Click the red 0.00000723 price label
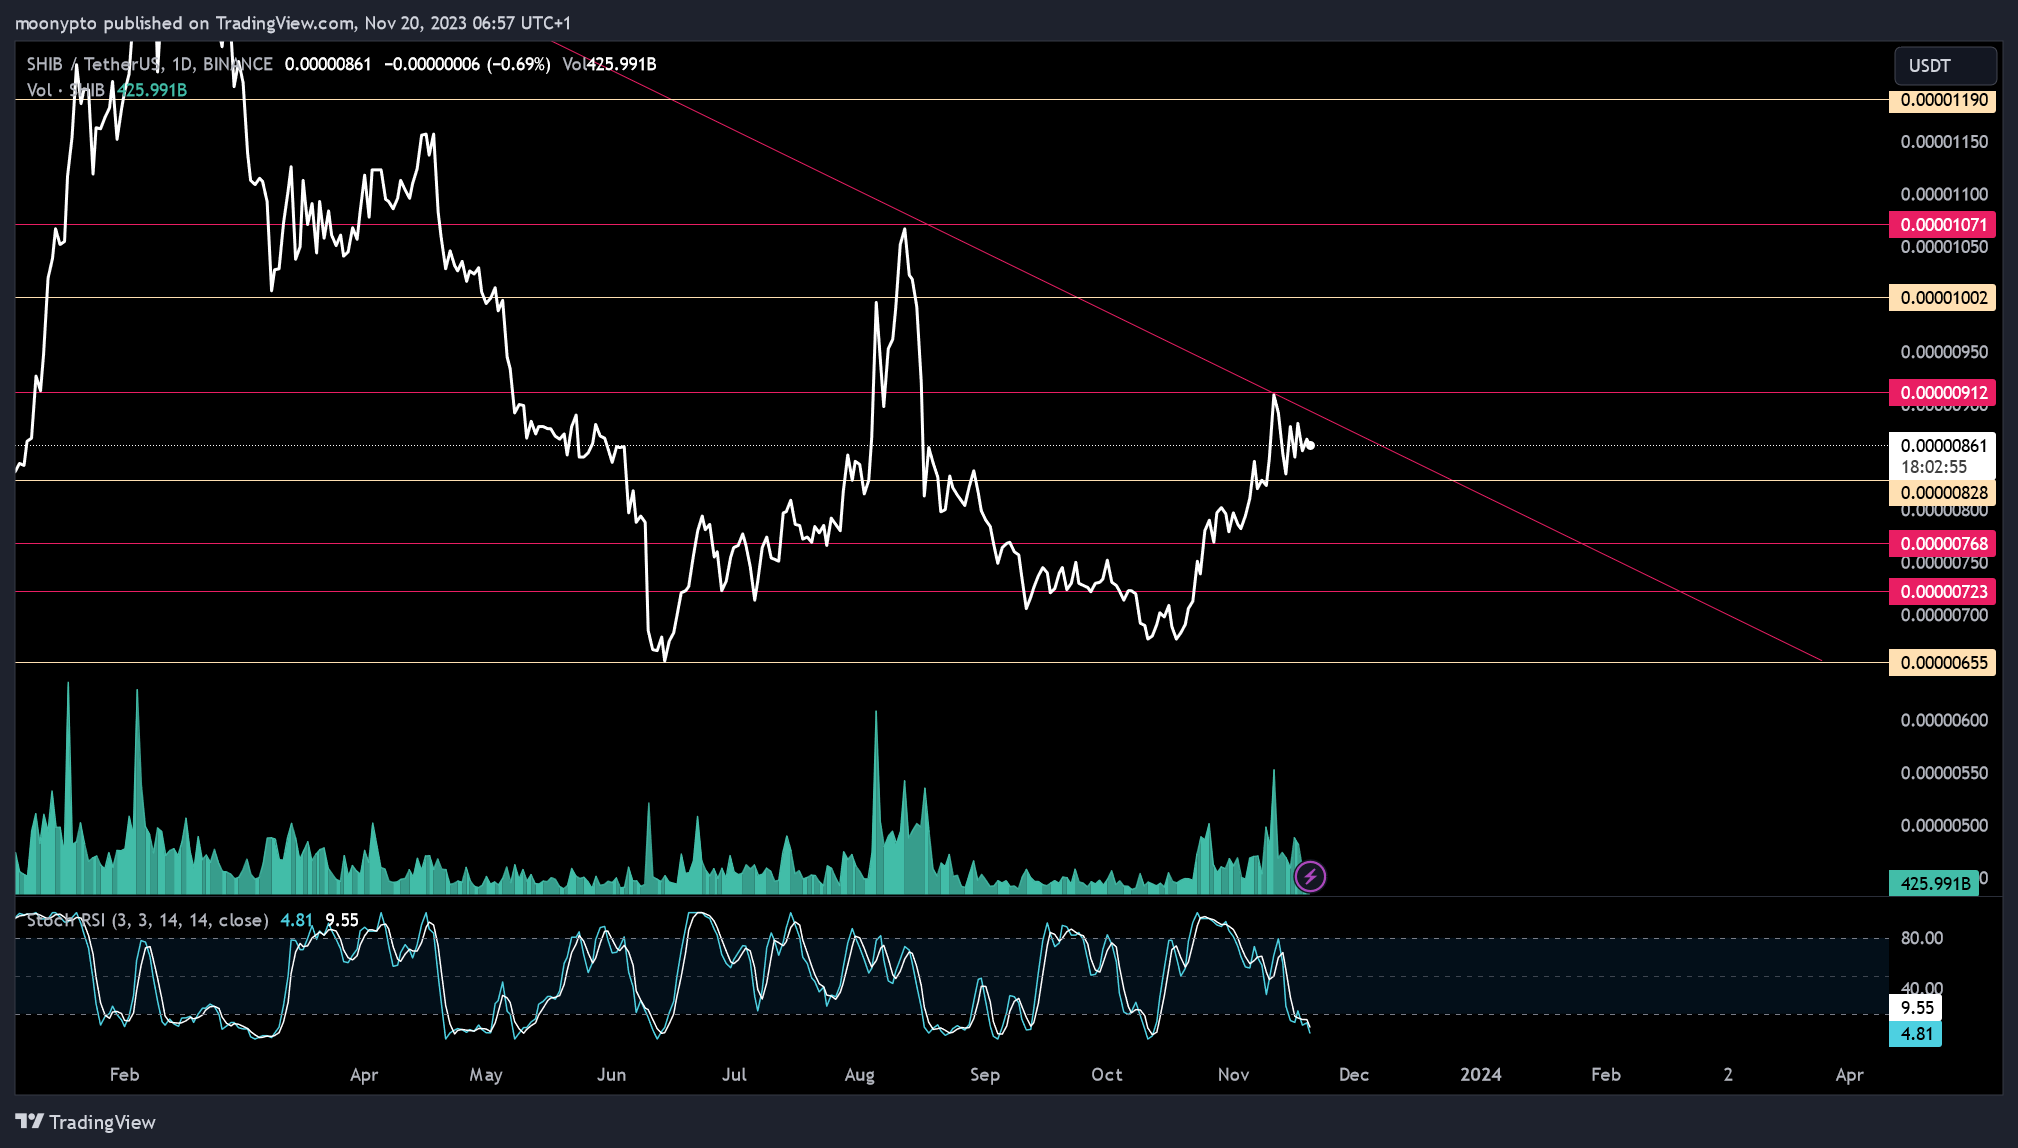This screenshot has width=2018, height=1148. (1942, 592)
